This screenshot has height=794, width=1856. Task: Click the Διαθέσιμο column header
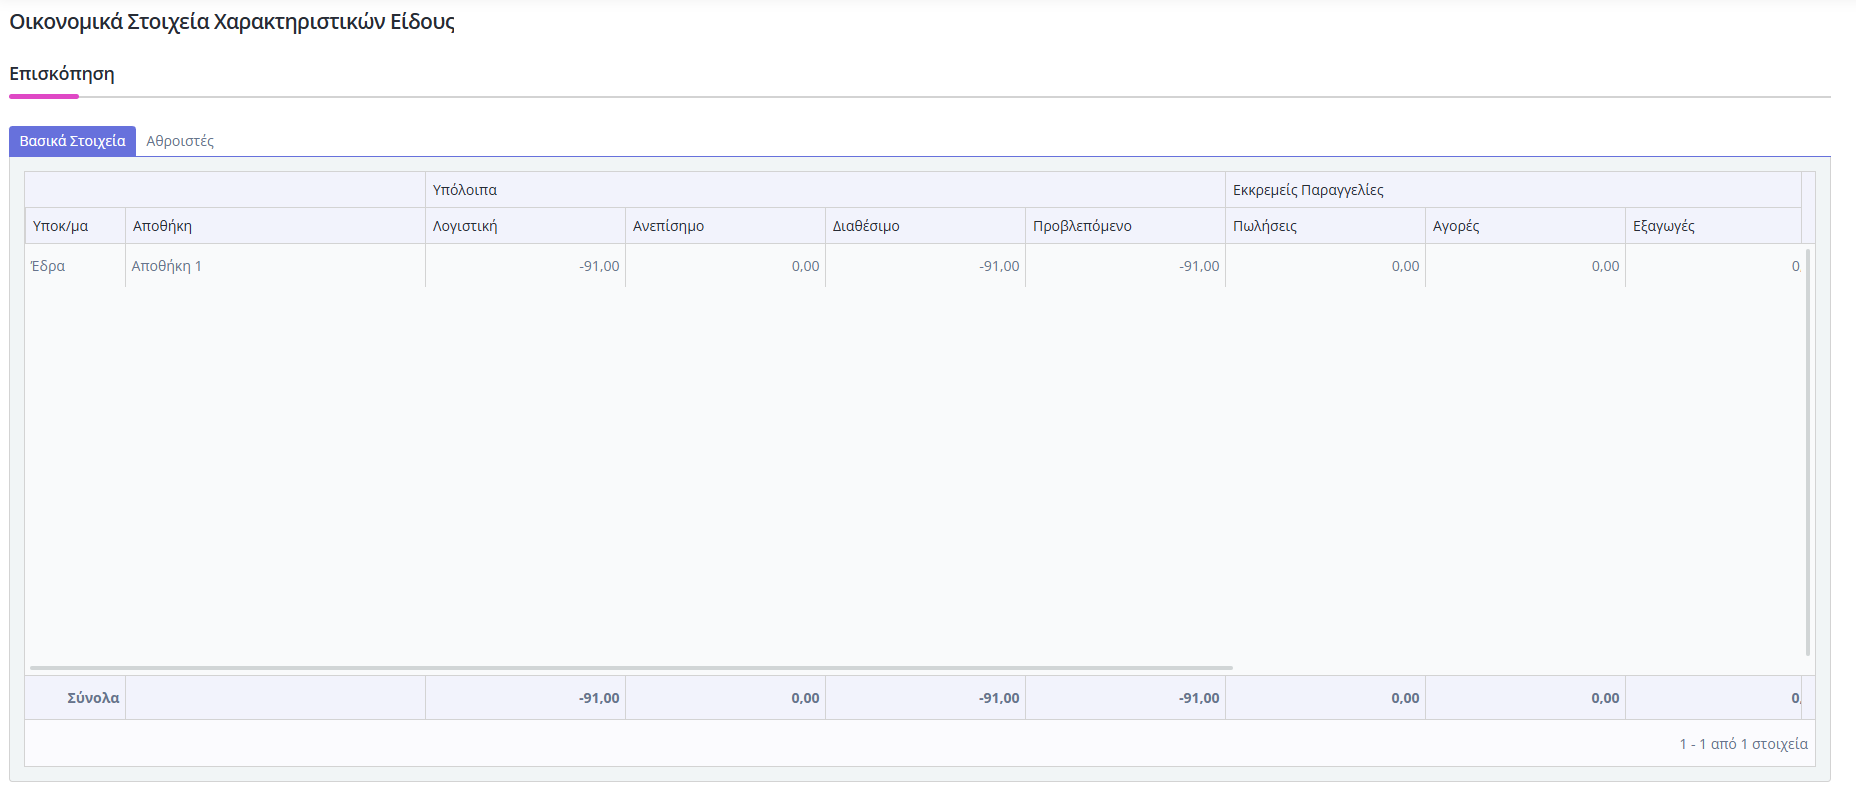925,226
